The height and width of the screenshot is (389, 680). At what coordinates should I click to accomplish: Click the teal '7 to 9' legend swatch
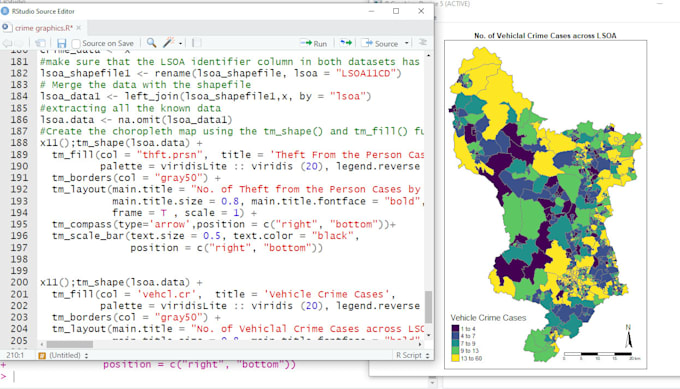coord(455,343)
